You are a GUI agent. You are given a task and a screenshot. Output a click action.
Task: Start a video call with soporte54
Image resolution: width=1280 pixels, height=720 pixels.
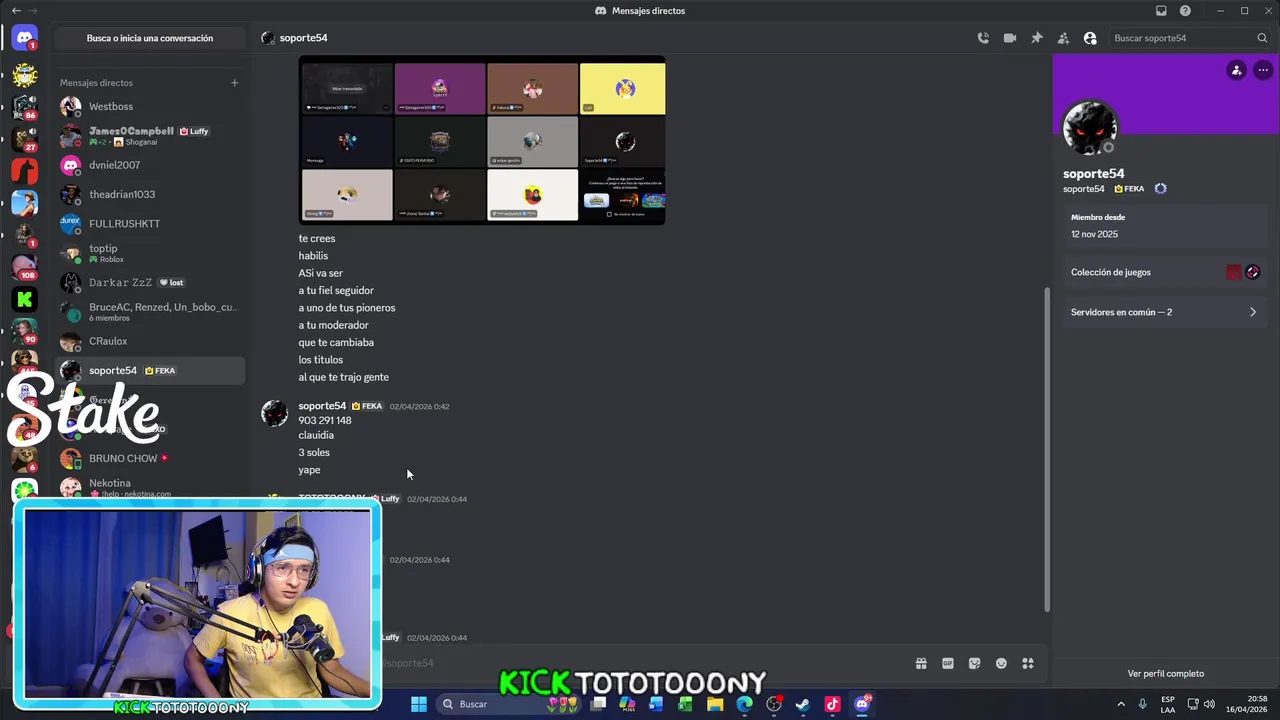click(1010, 38)
